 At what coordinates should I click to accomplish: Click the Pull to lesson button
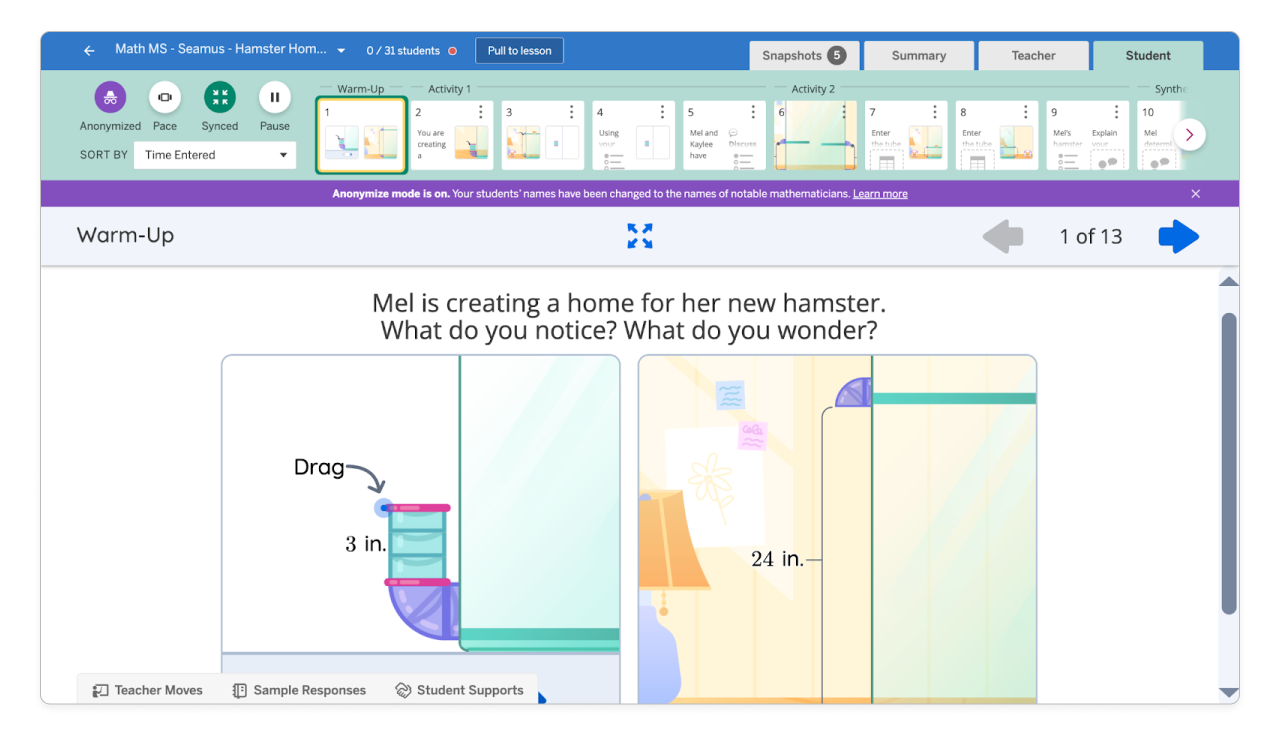pos(519,49)
